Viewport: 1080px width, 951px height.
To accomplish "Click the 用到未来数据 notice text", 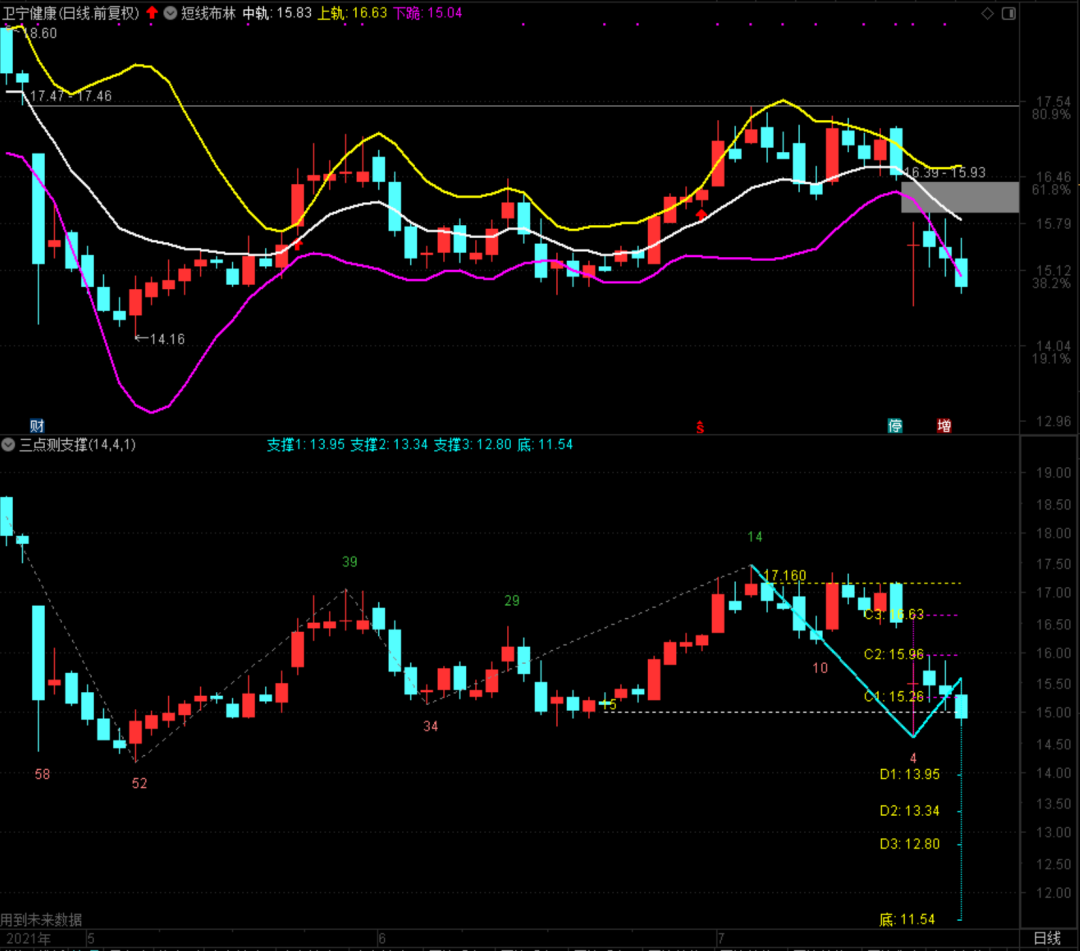I will (x=41, y=920).
